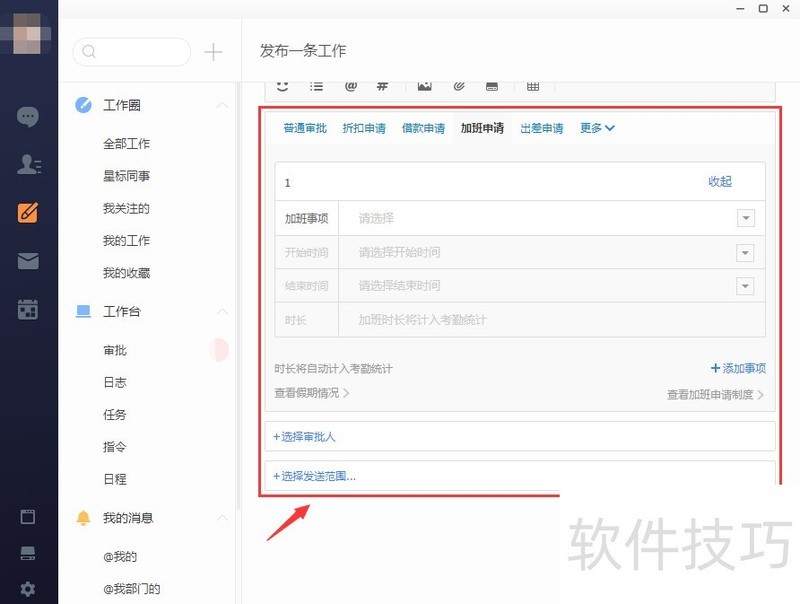
Task: Collapse the 工作圈 section with its chevron
Action: pos(222,104)
